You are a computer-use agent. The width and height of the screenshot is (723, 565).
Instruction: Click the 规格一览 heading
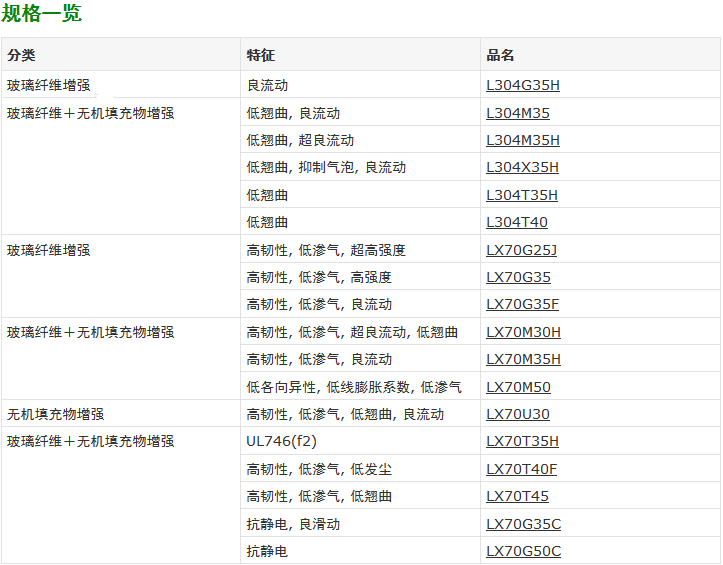pos(42,14)
